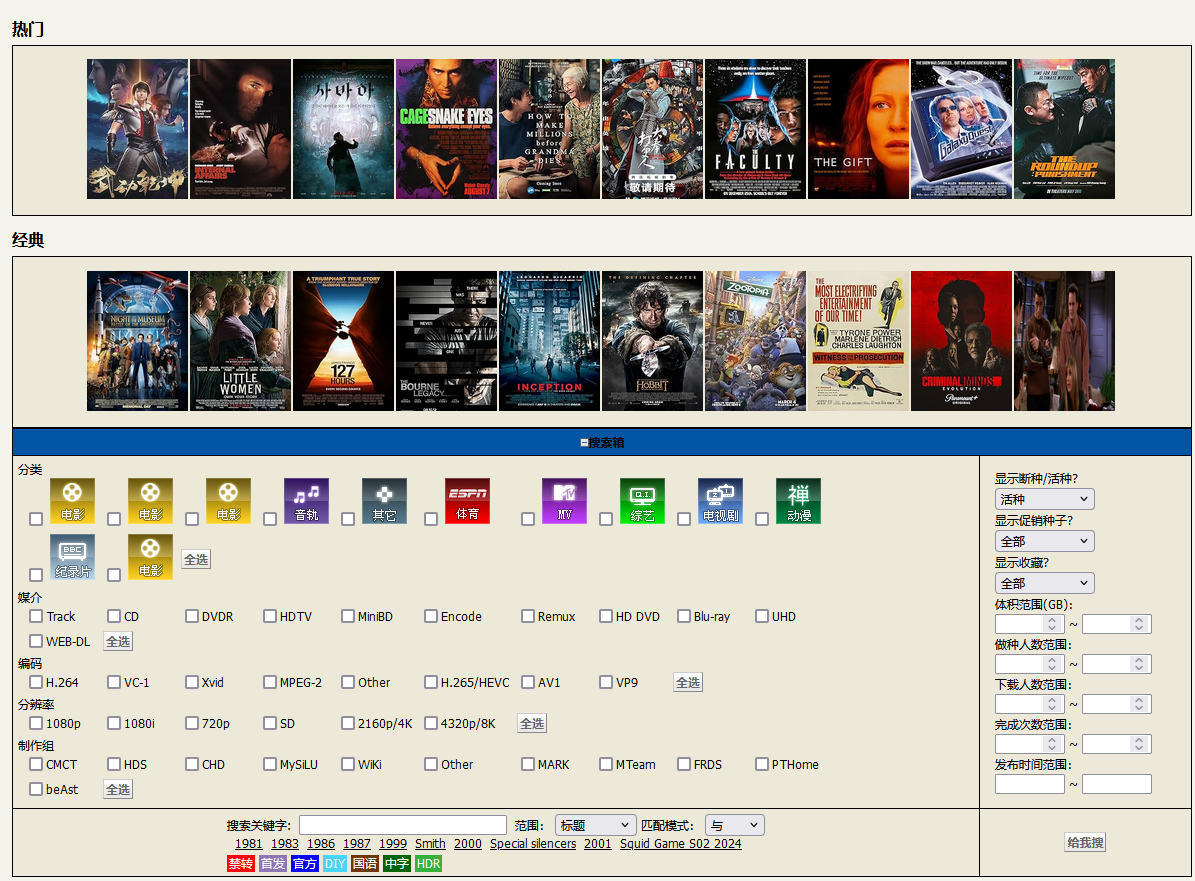Click the red 禁转 tag
The image size is (1195, 881).
coord(241,863)
